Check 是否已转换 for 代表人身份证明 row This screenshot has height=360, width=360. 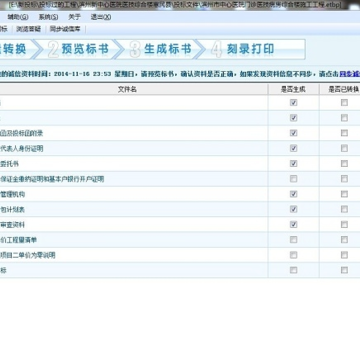click(344, 148)
